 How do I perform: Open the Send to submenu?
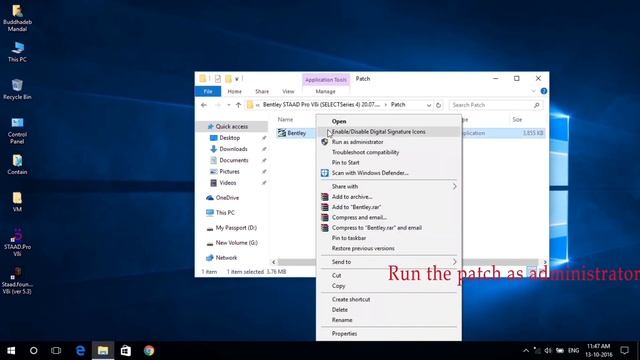(389, 262)
